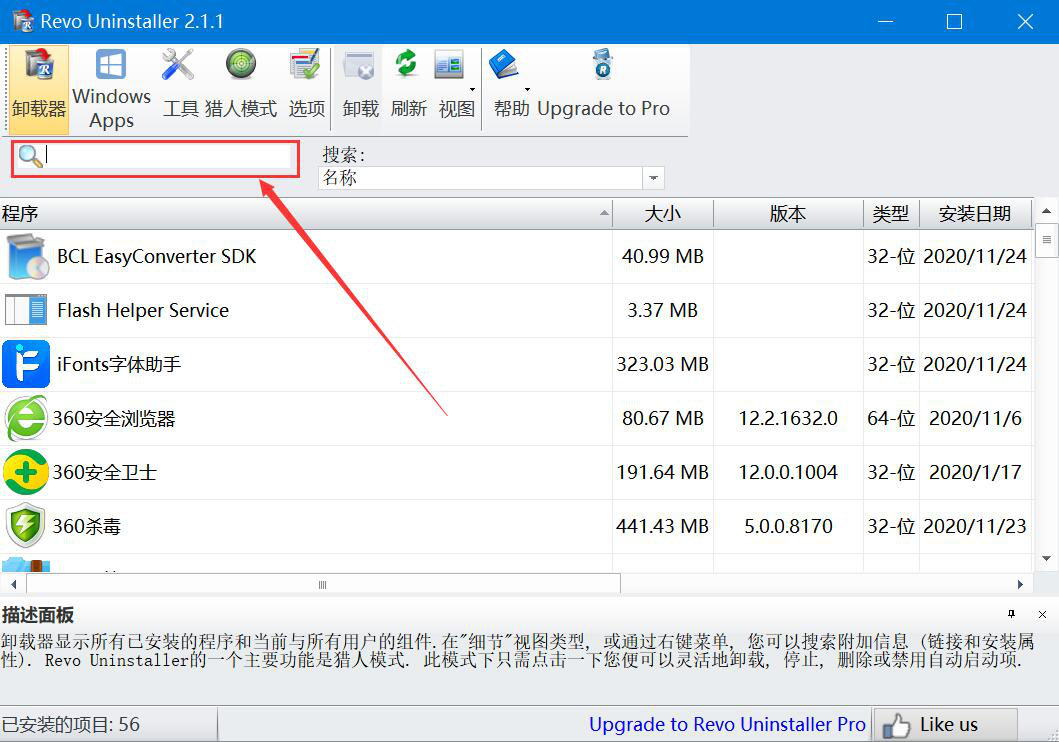Click the iFonts program icon
1059x742 pixels.
point(26,365)
